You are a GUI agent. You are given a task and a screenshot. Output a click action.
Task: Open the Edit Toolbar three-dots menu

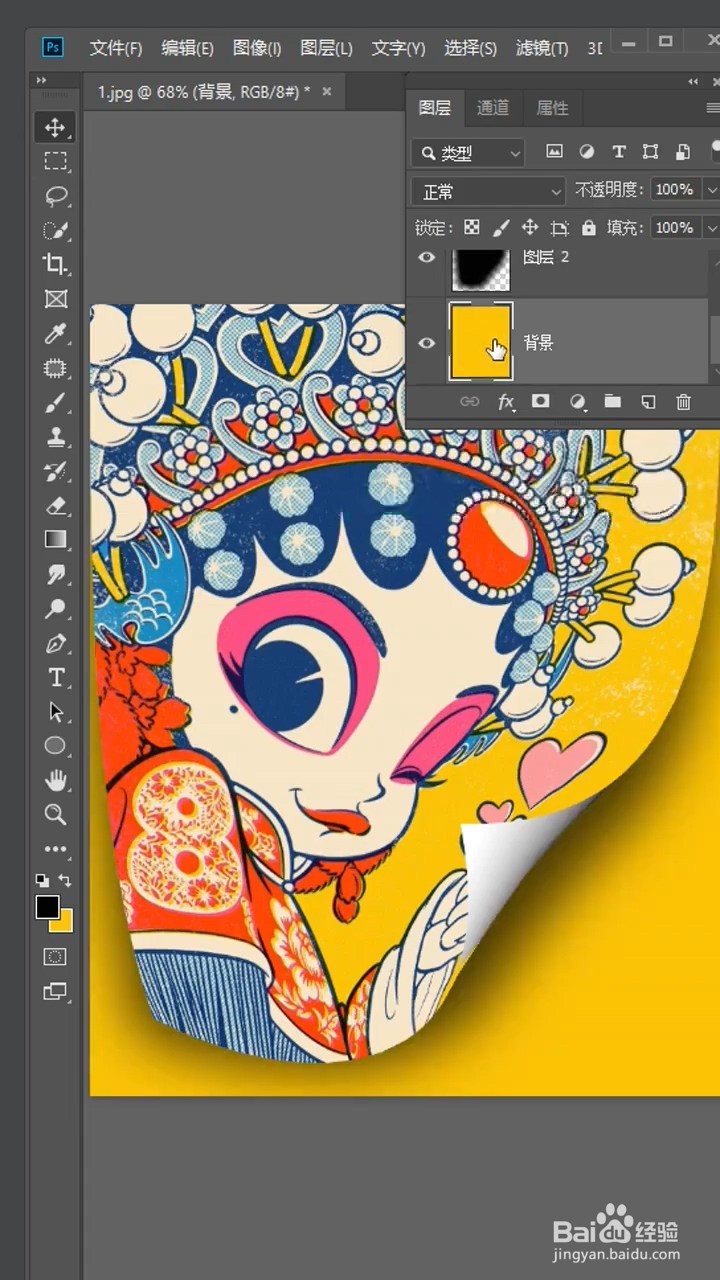55,849
